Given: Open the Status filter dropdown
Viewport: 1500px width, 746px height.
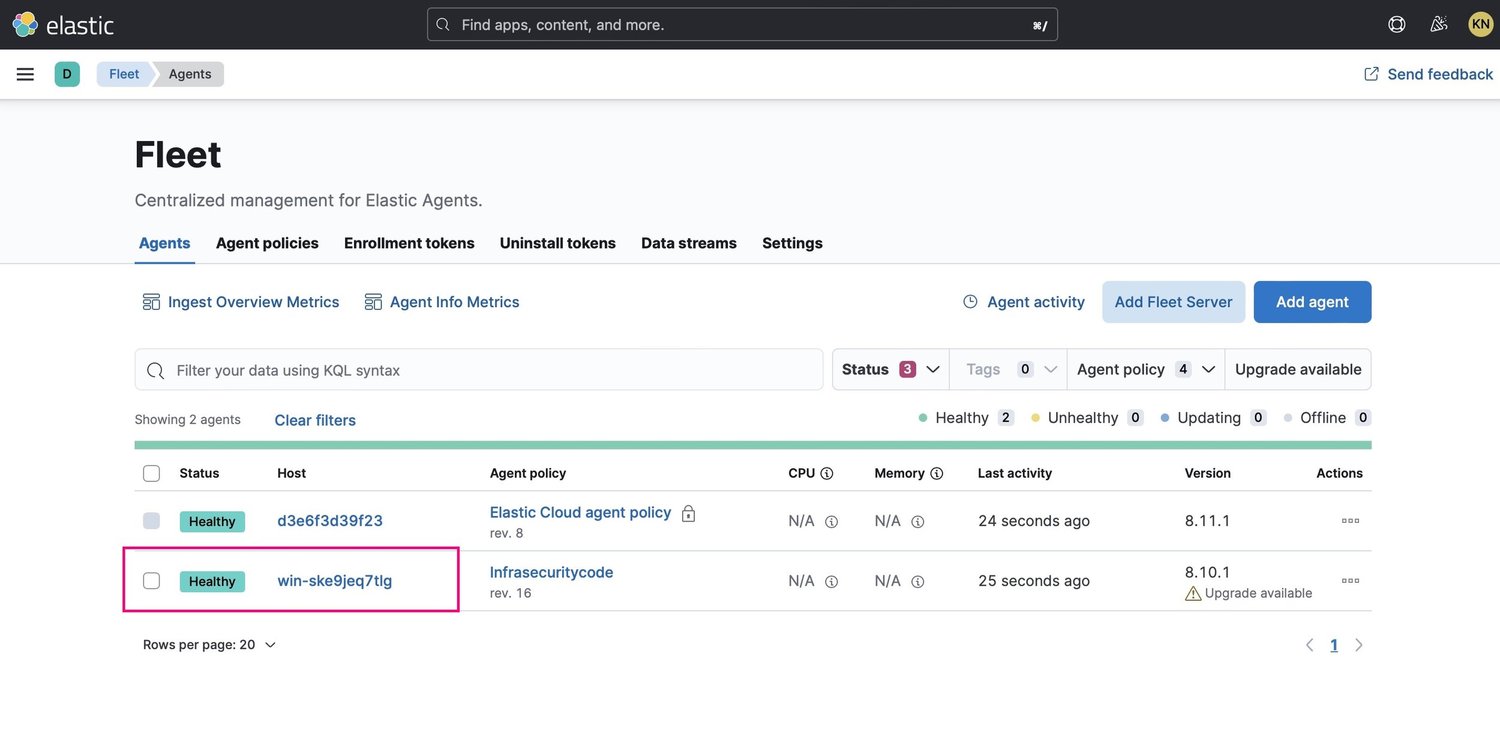Looking at the screenshot, I should click(x=889, y=368).
